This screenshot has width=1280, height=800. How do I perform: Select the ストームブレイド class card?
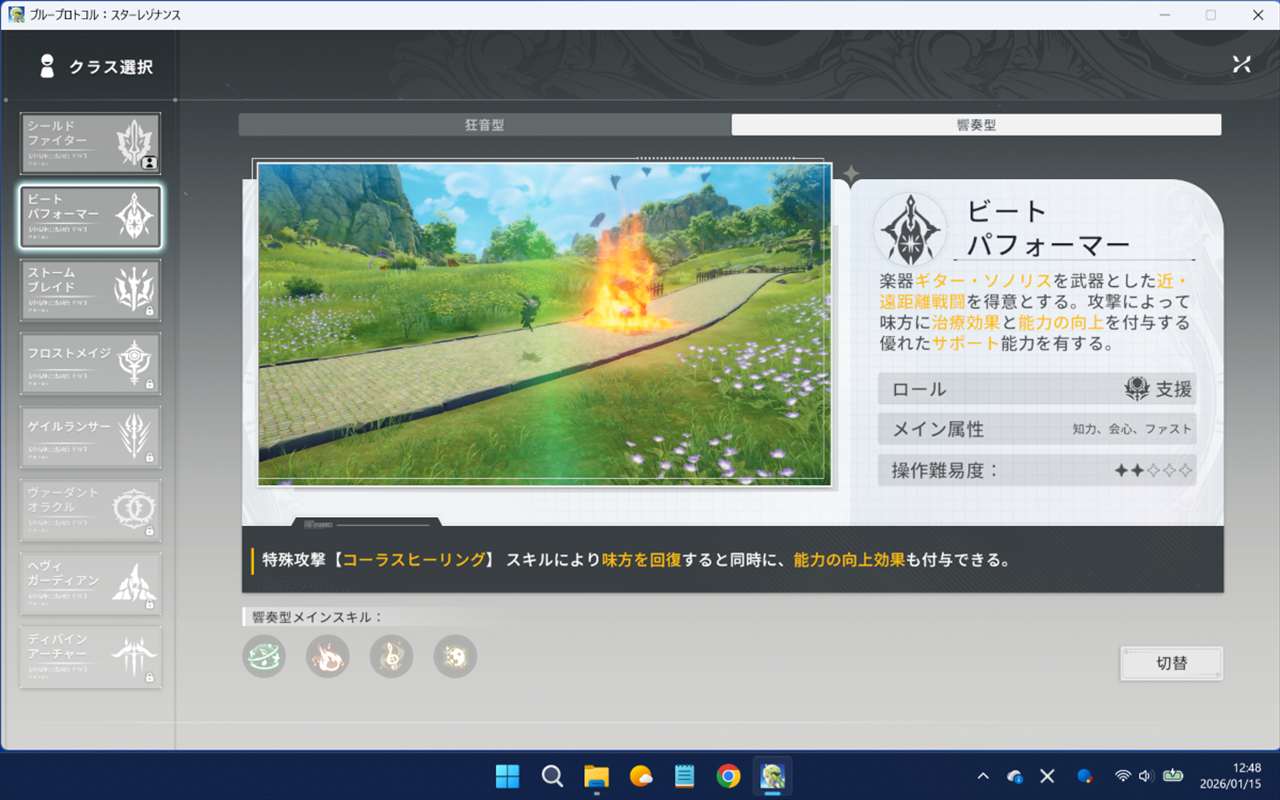(x=90, y=290)
